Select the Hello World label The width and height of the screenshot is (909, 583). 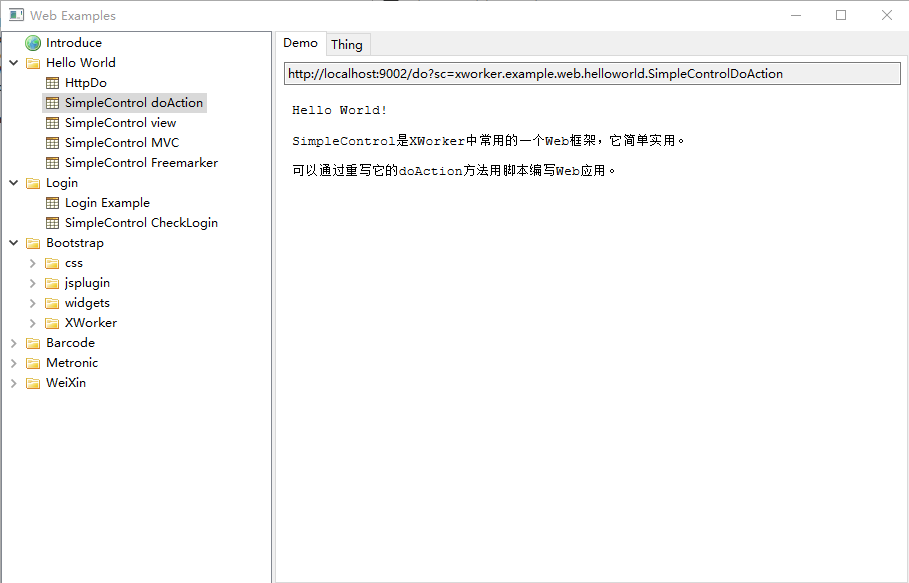click(81, 63)
